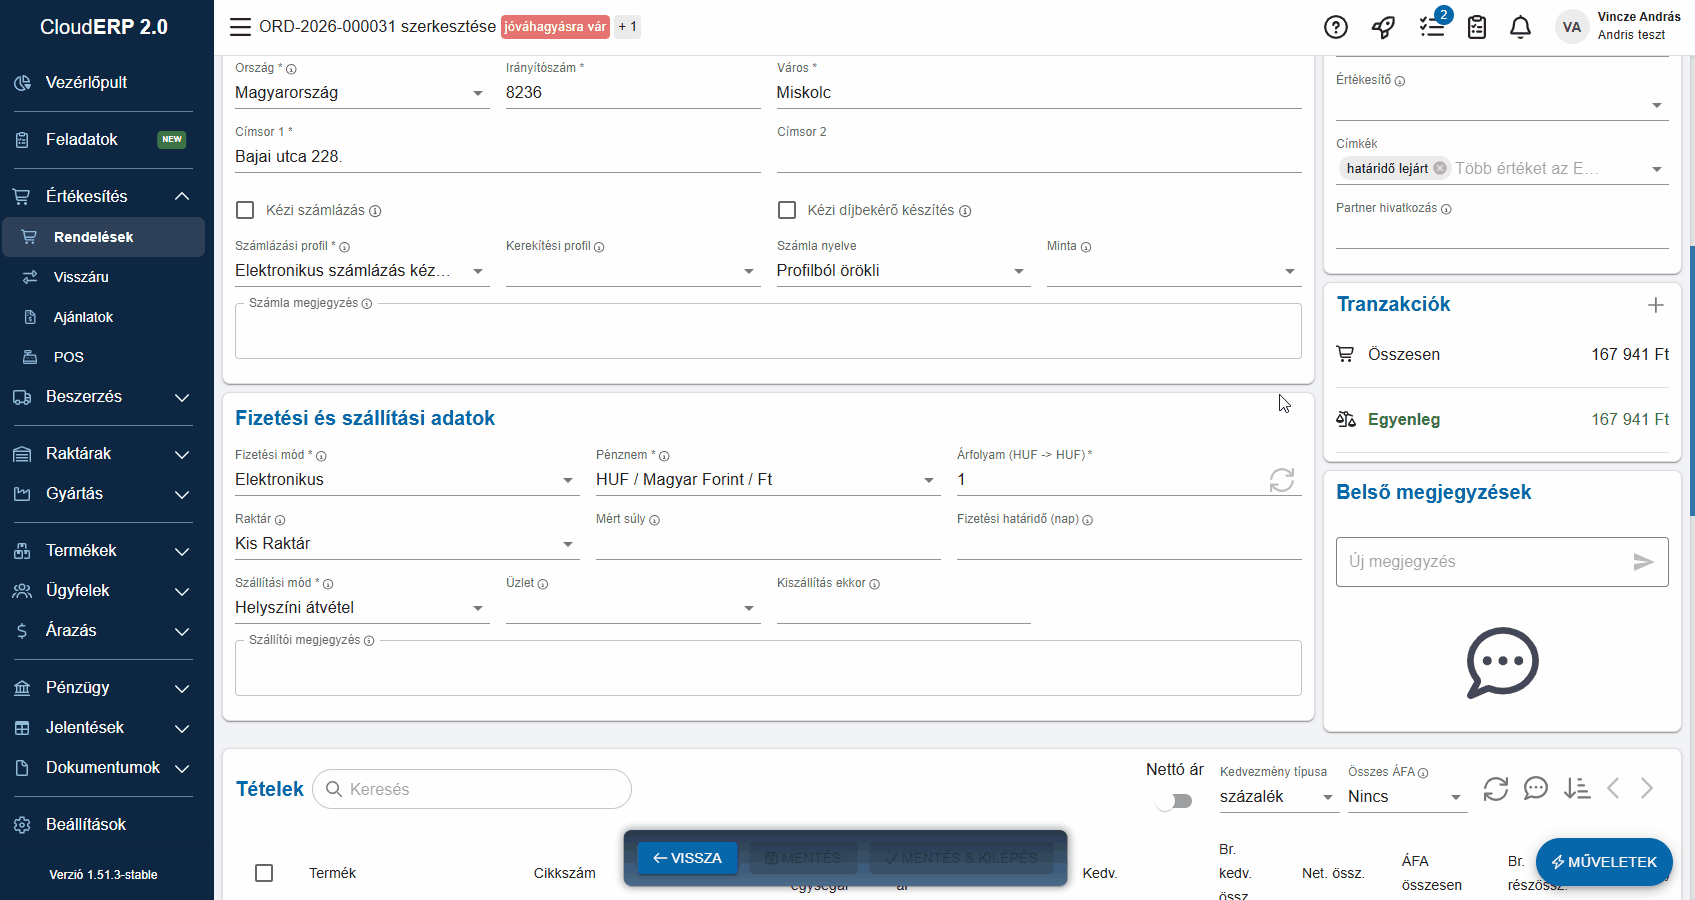Refresh the exchange rate (Árfolyam)
This screenshot has width=1695, height=900.
1281,480
